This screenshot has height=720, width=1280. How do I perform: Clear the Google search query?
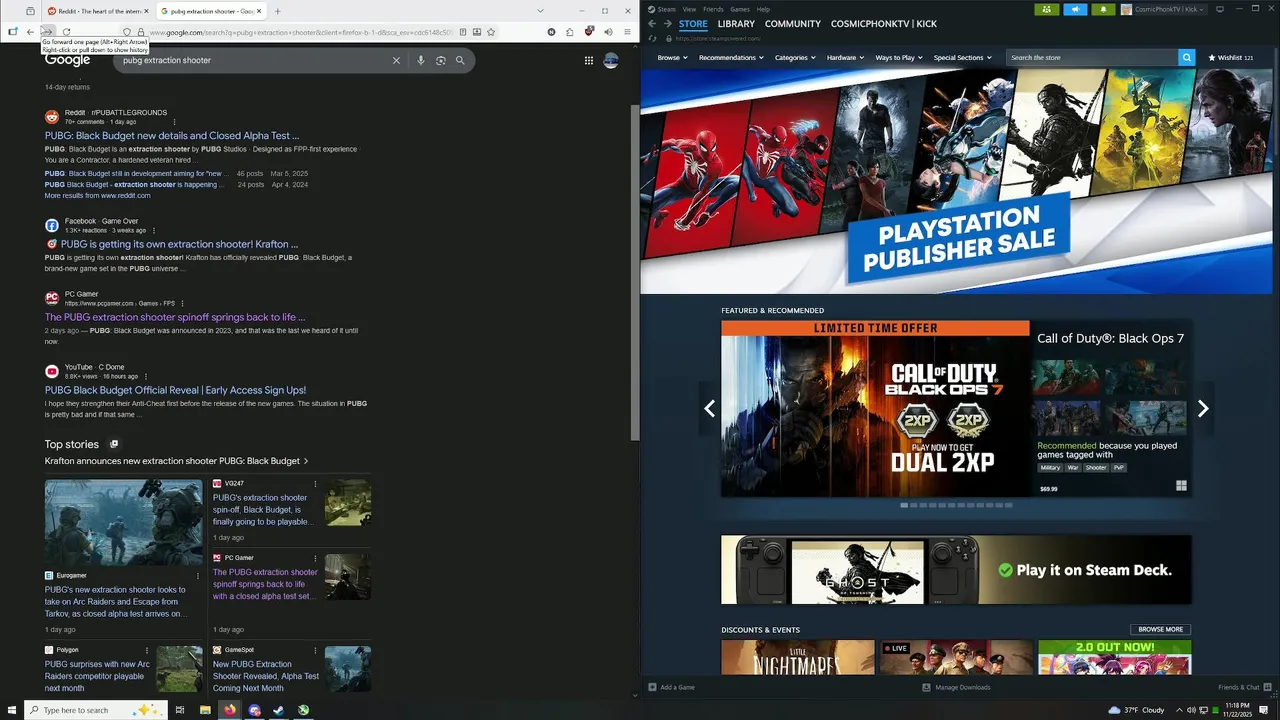tap(396, 60)
